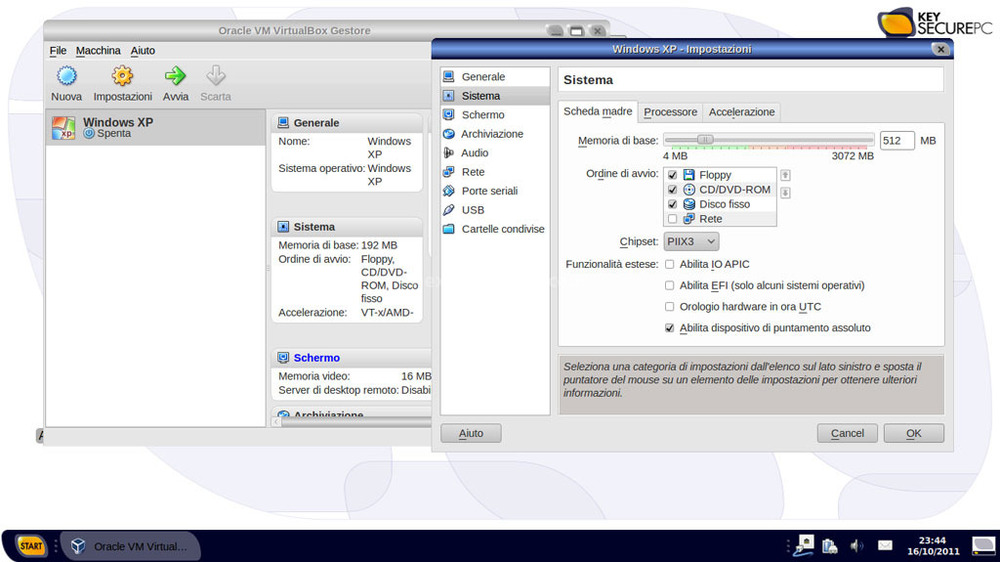Switch to Scheda madre tab
The width and height of the screenshot is (1000, 562).
[598, 111]
